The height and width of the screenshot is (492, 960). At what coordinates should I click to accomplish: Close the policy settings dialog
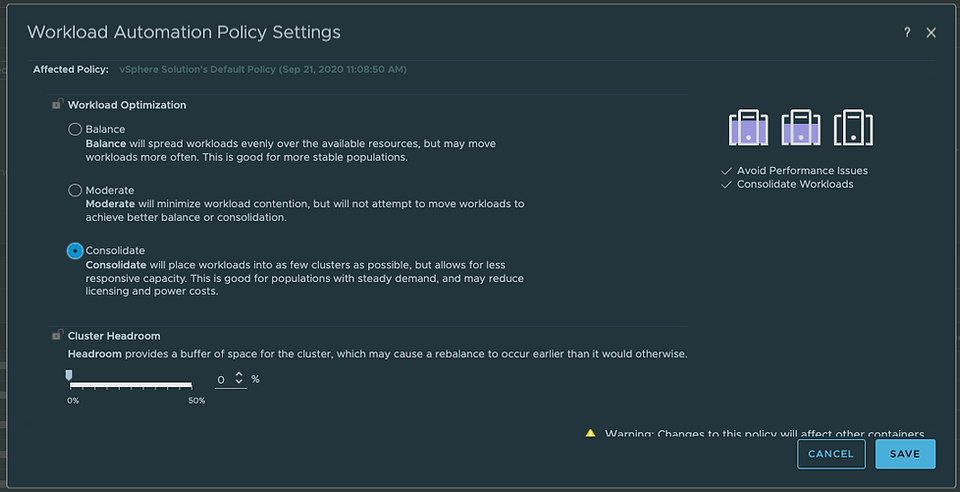931,32
